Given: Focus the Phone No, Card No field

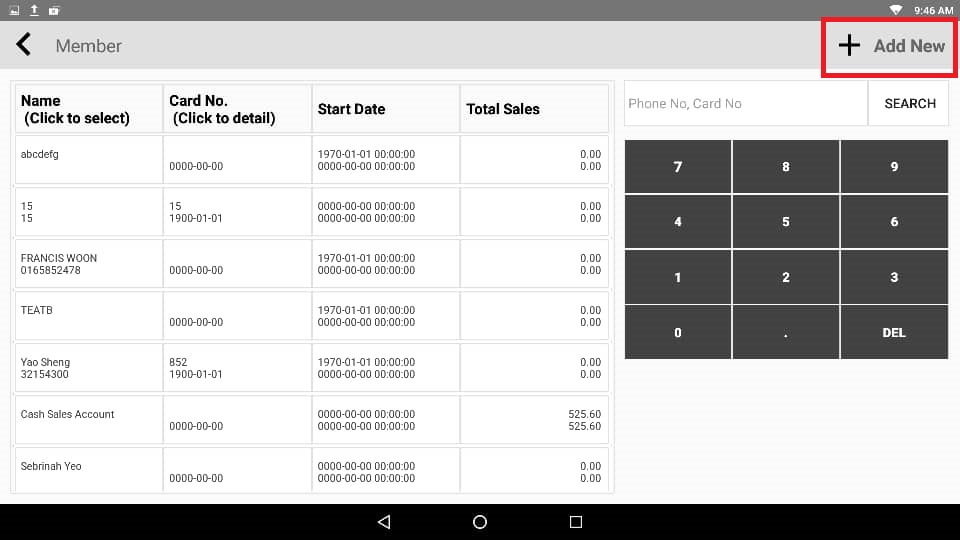Looking at the screenshot, I should coord(745,103).
